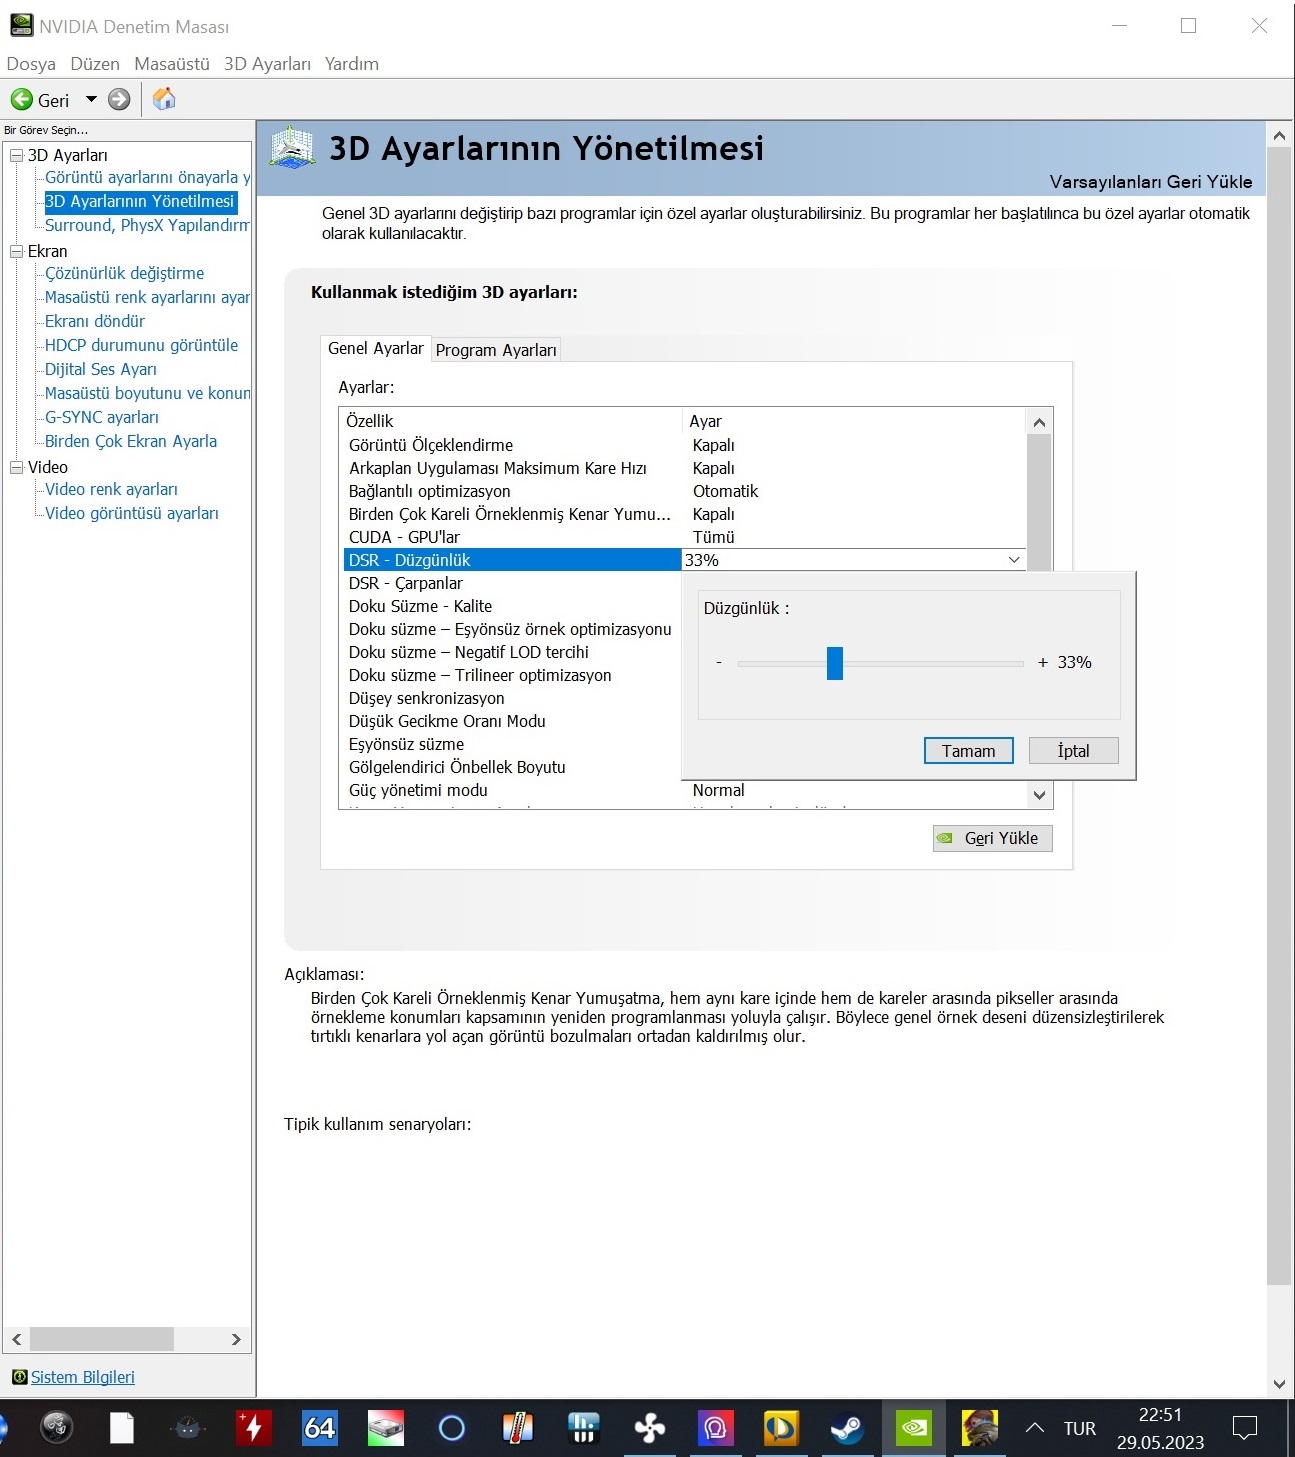The height and width of the screenshot is (1457, 1295).
Task: Open the yellow disc taskbar app
Action: click(x=781, y=1428)
